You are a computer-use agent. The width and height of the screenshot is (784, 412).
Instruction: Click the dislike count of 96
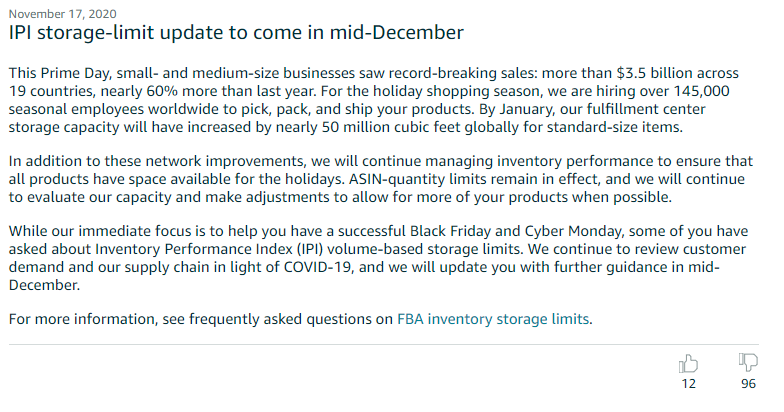coord(748,384)
